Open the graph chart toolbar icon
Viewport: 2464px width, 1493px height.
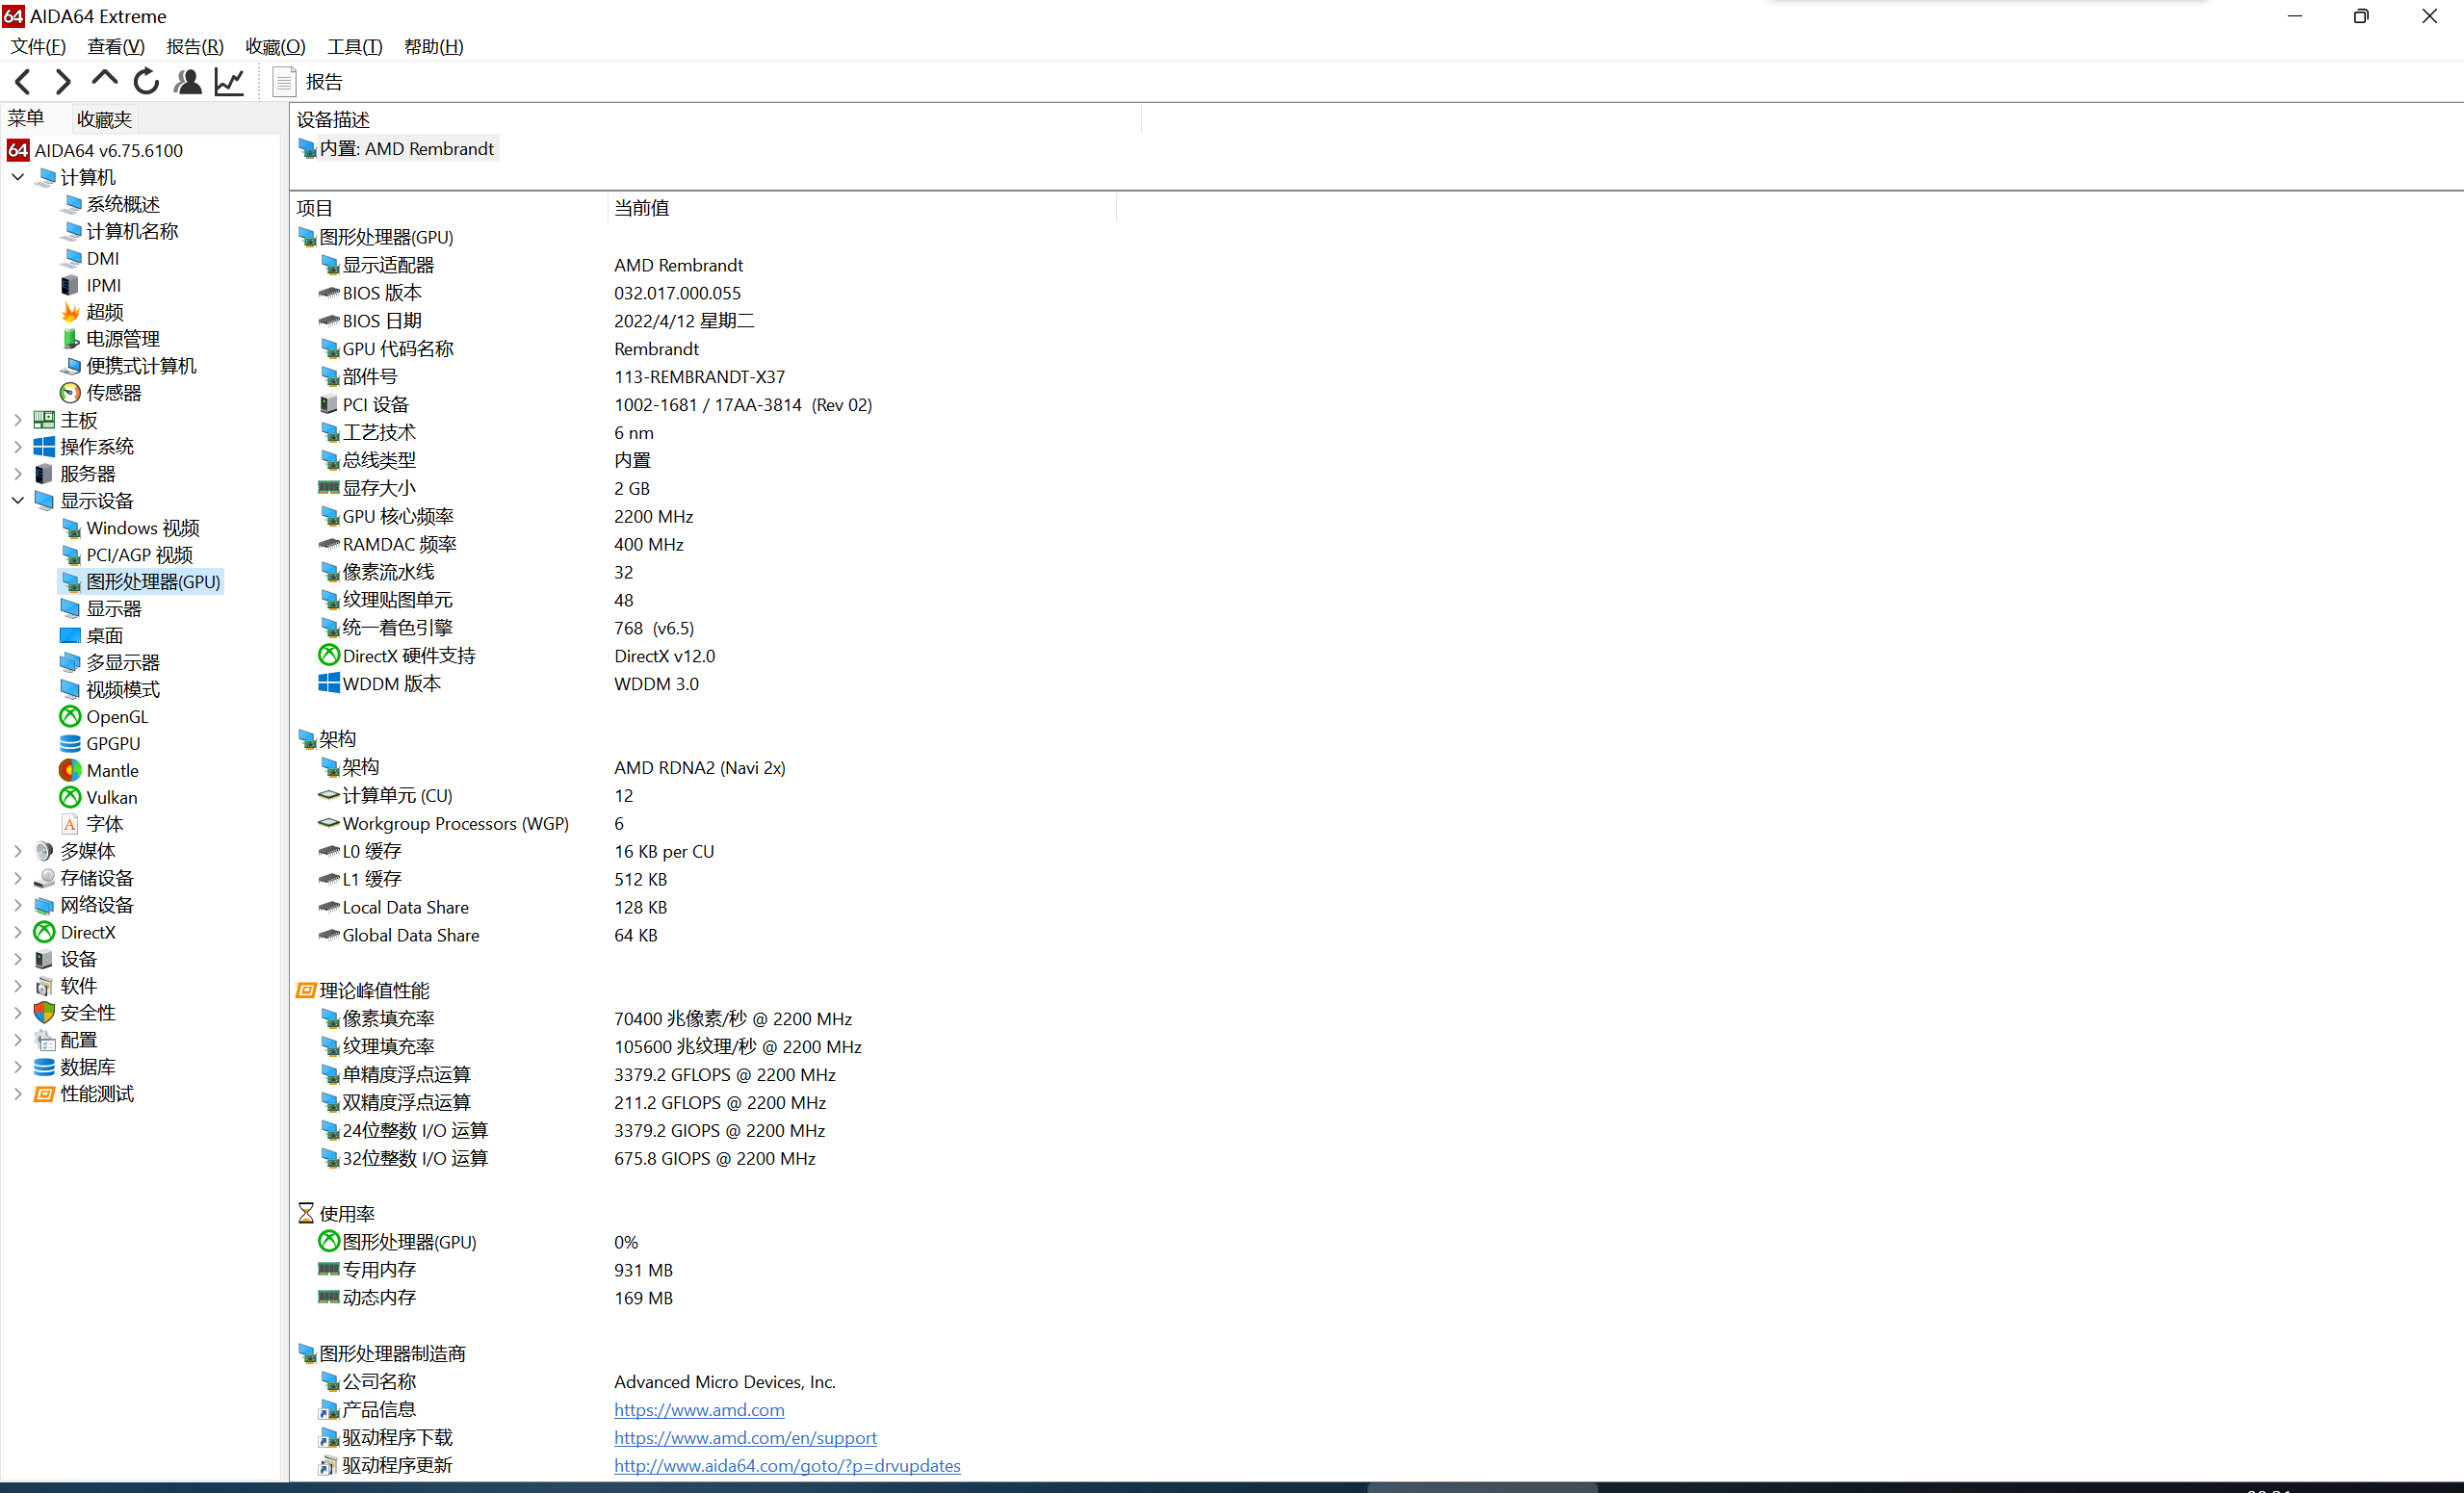(x=230, y=81)
